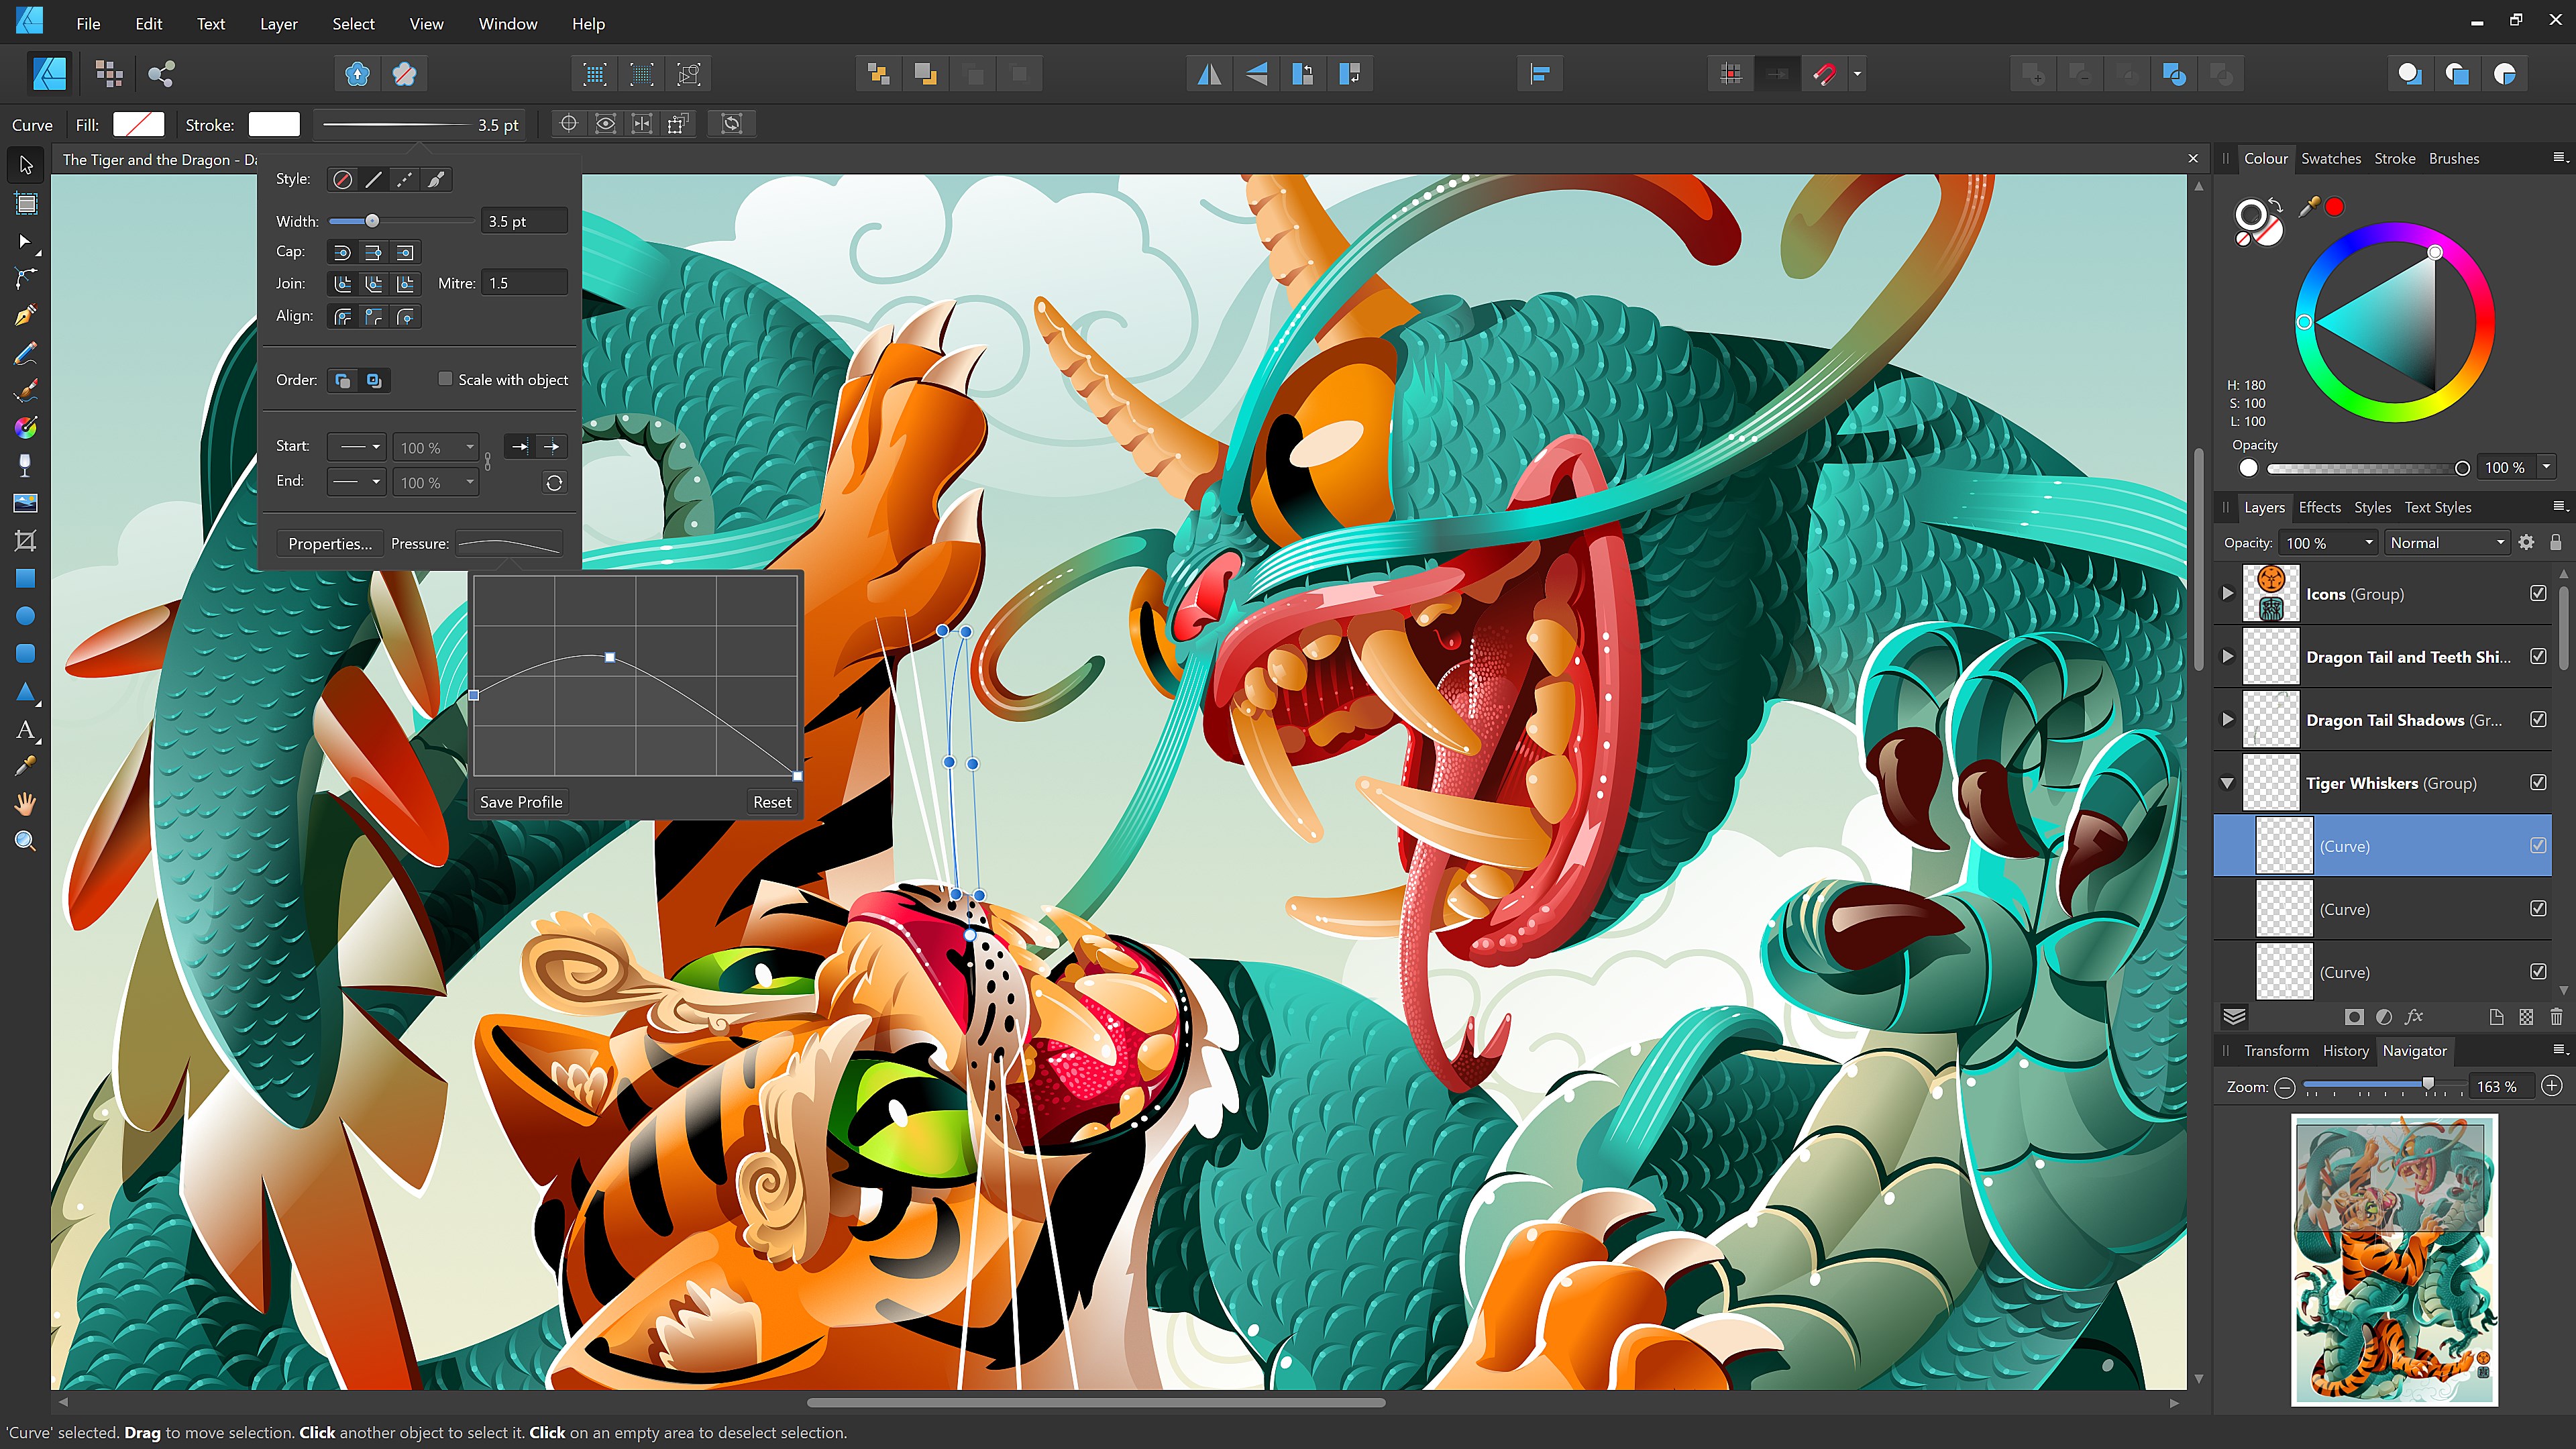Screen dimensions: 2576x1449
Task: Open the colour wheel eyedropper
Action: pos(2310,207)
